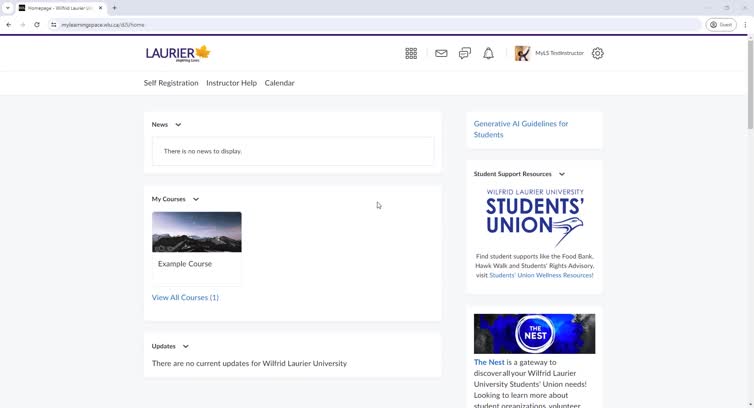
Task: Click the Laurier logo
Action: point(178,53)
